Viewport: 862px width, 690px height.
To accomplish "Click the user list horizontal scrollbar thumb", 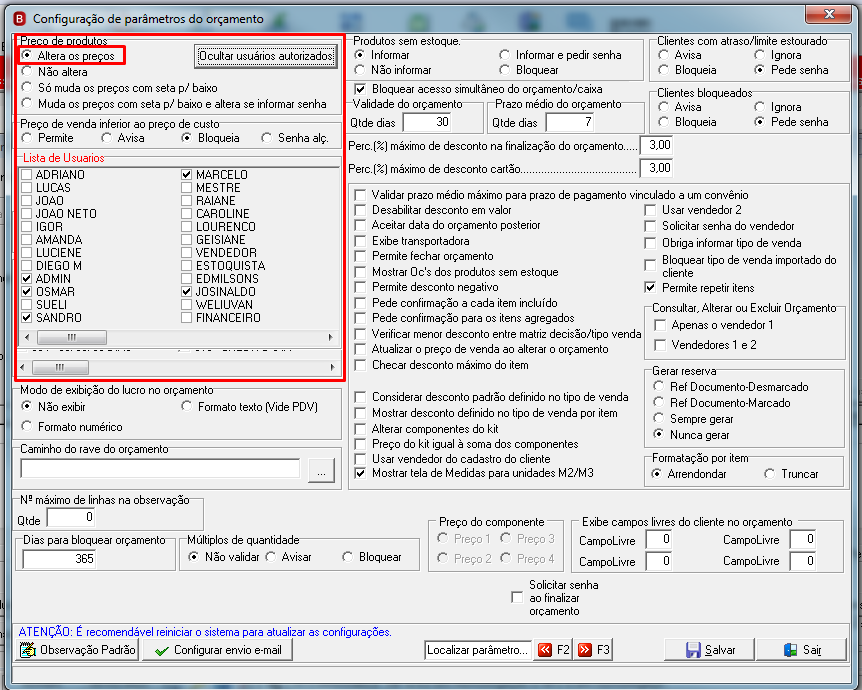I will [72, 337].
